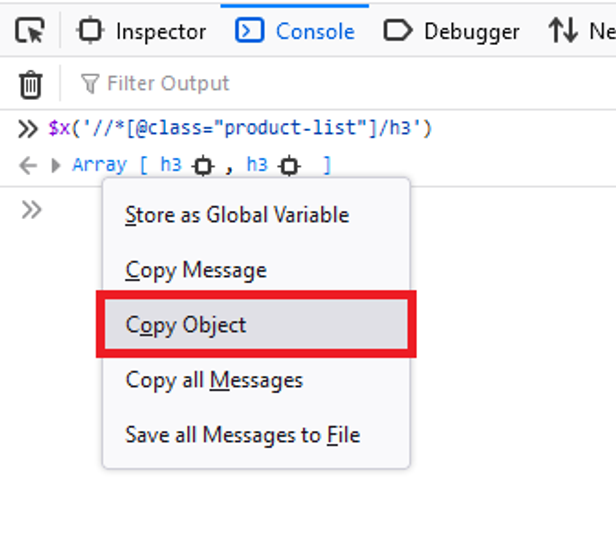Click the second h3 node inspector target icon
This screenshot has width=616, height=548.
290,165
